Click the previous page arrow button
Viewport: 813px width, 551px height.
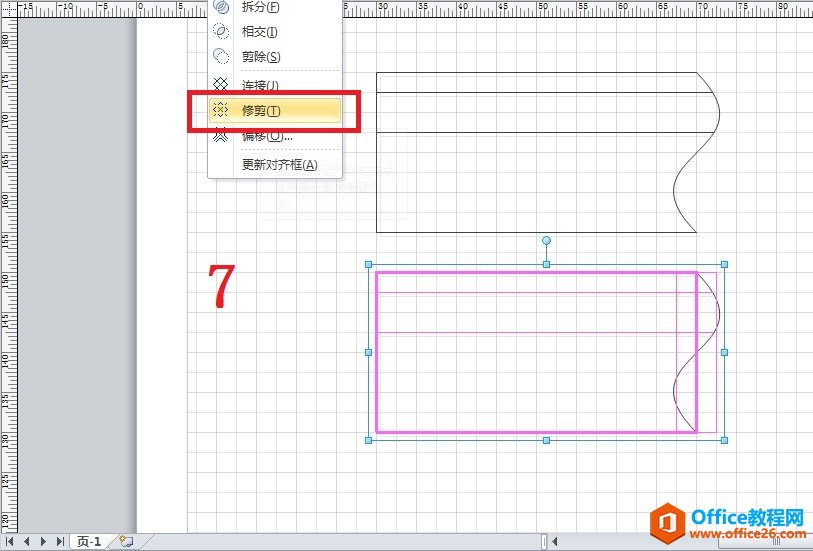[26, 542]
